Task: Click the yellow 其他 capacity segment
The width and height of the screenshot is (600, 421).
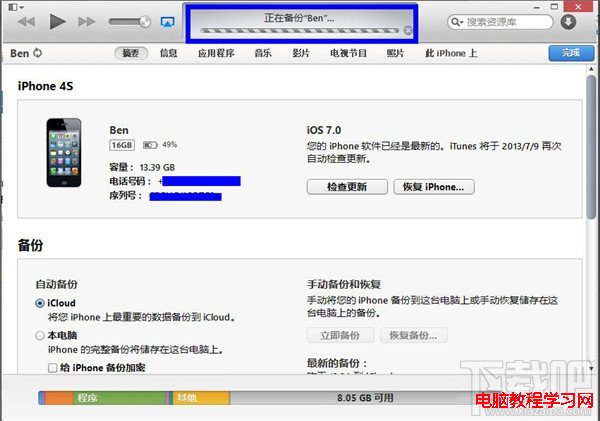Action: coord(201,398)
